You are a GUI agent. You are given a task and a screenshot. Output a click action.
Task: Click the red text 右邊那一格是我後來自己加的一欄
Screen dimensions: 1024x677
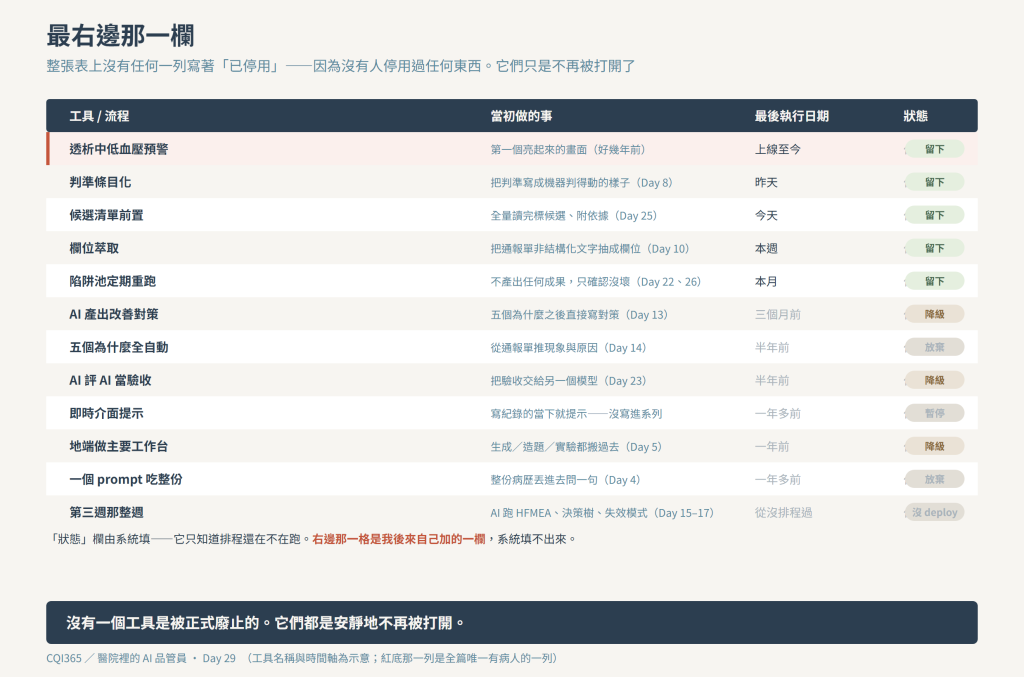pyautogui.click(x=399, y=539)
